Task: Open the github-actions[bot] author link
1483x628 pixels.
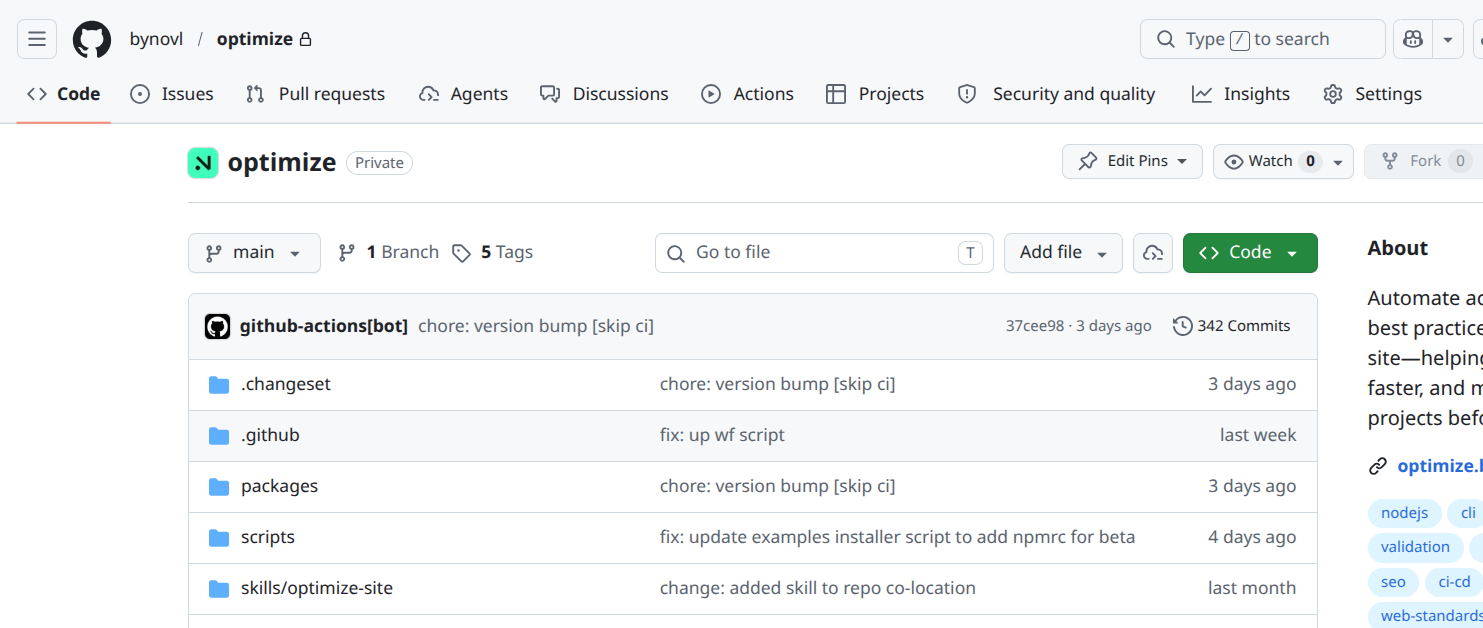Action: (x=324, y=326)
